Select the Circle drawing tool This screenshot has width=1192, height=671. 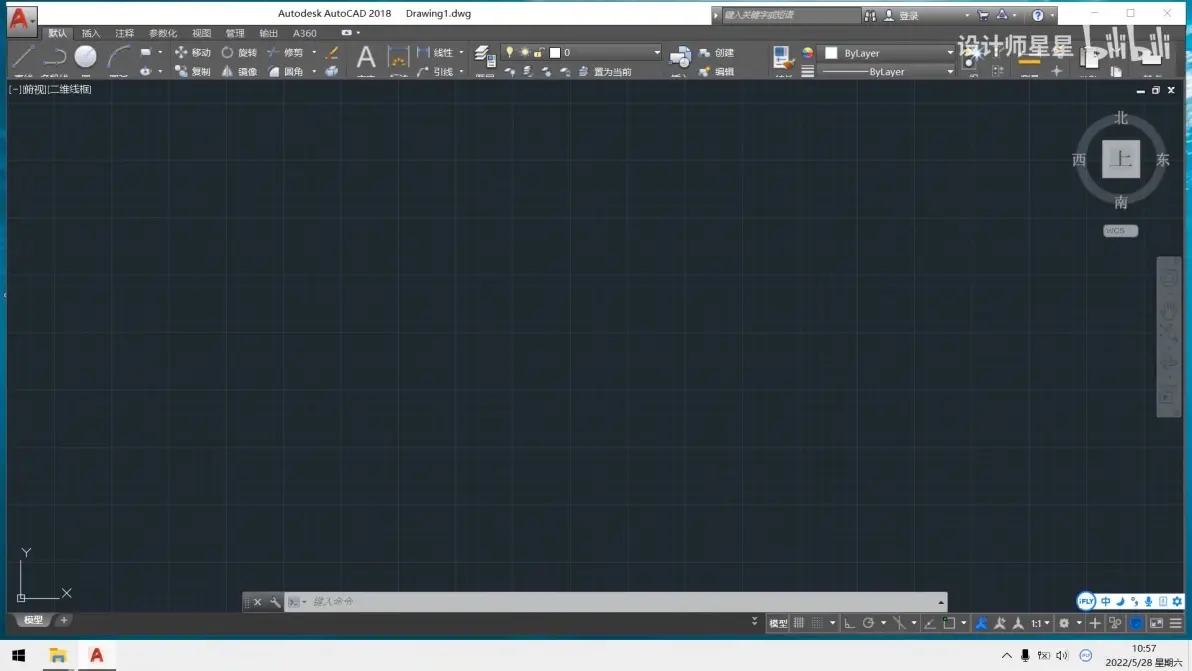[86, 58]
